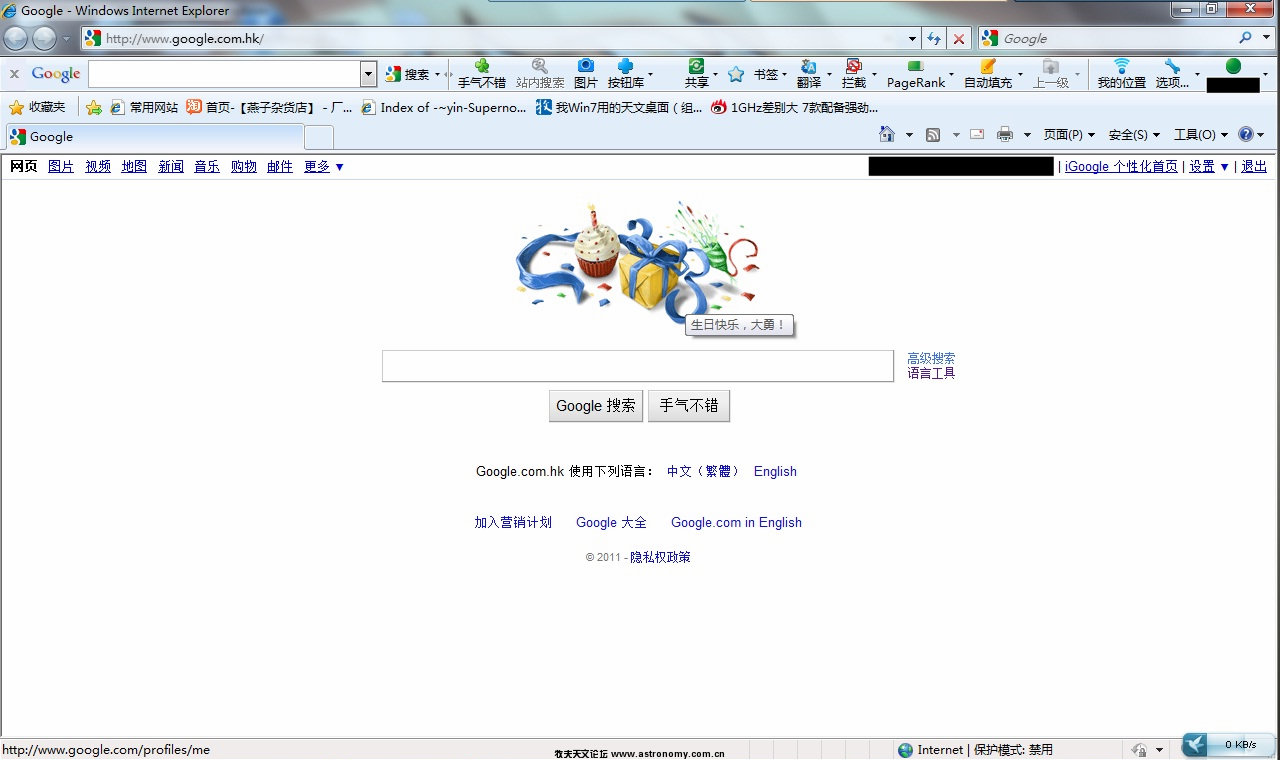Expand the Google Toolbar search box dropdown
Image resolution: width=1280 pixels, height=760 pixels.
[x=368, y=74]
